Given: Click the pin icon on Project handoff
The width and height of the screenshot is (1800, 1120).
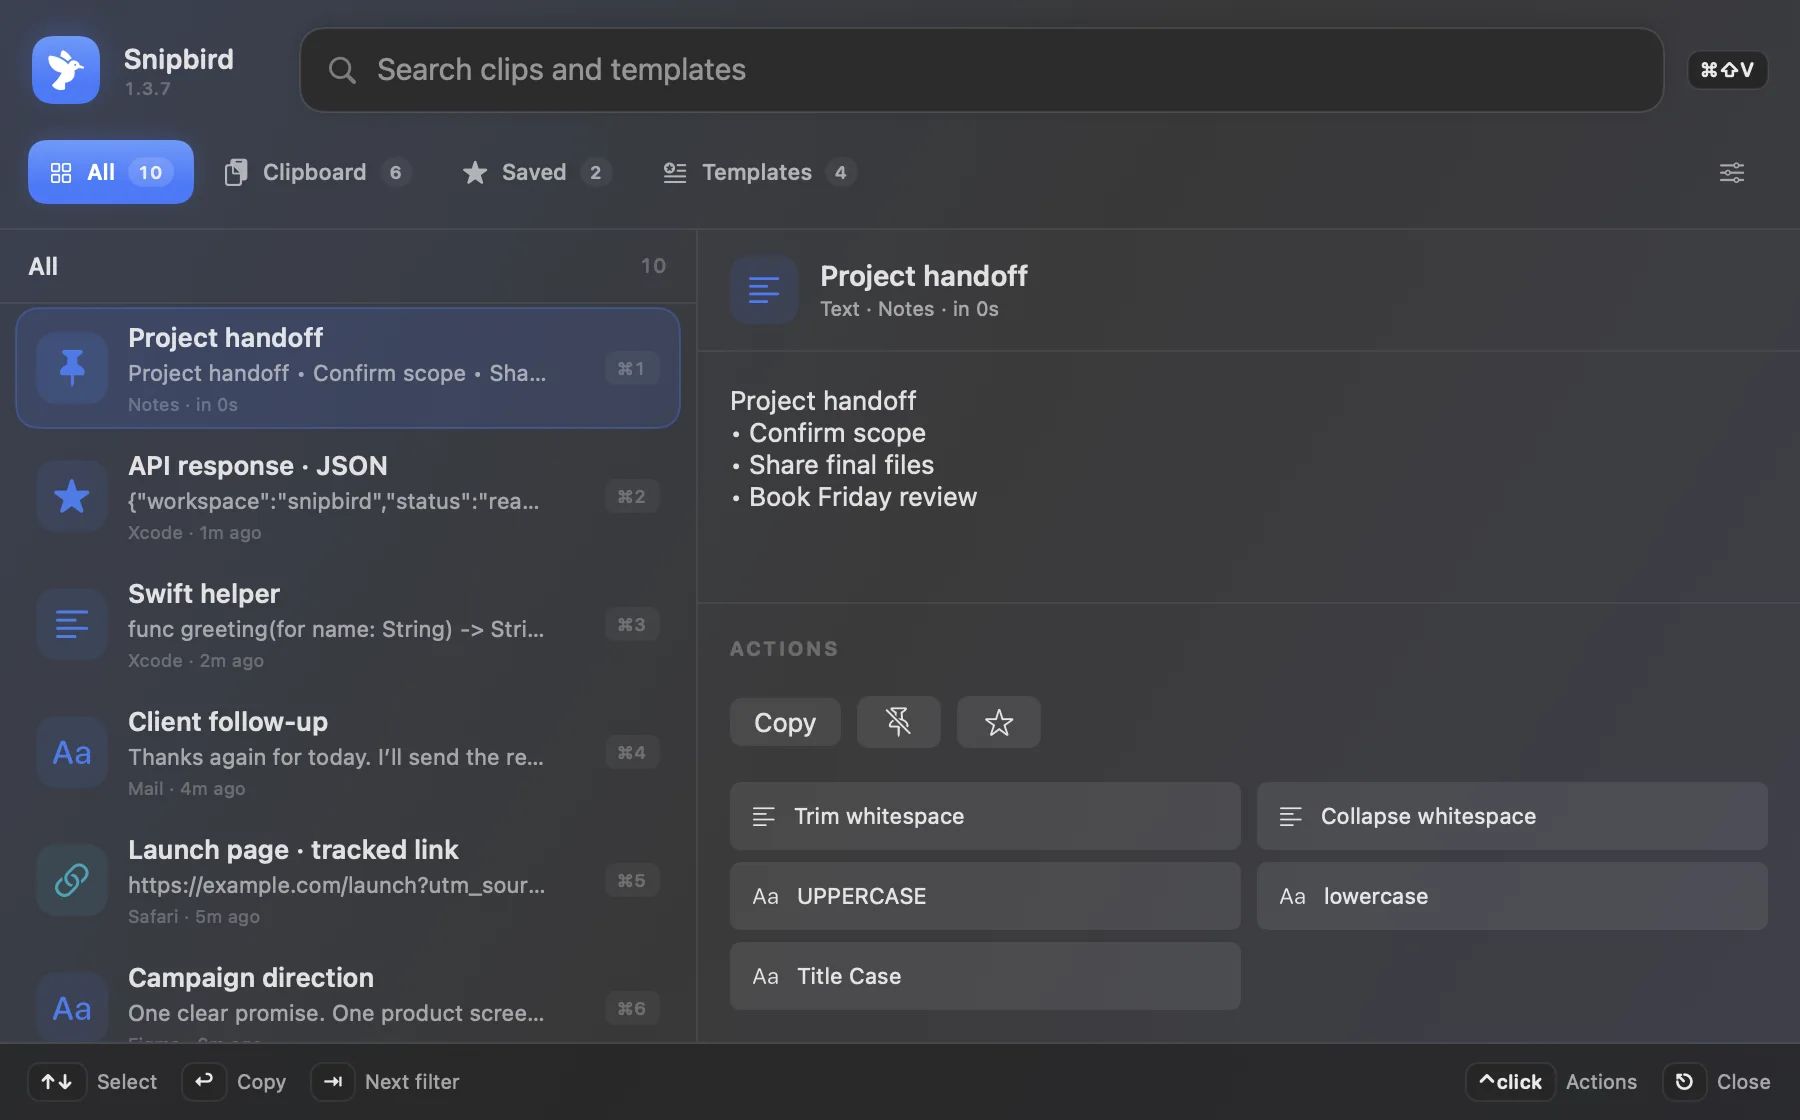Looking at the screenshot, I should 72,368.
